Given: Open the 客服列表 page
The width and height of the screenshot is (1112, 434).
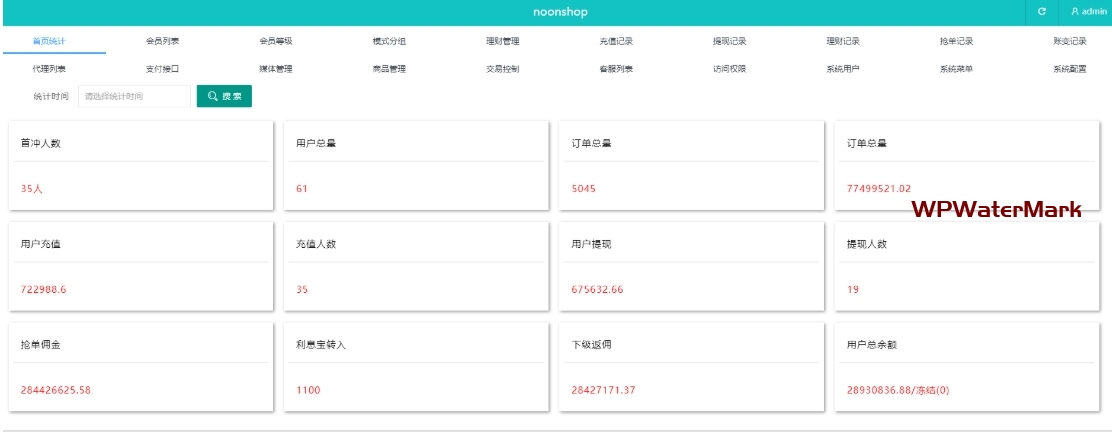Looking at the screenshot, I should click(x=616, y=69).
